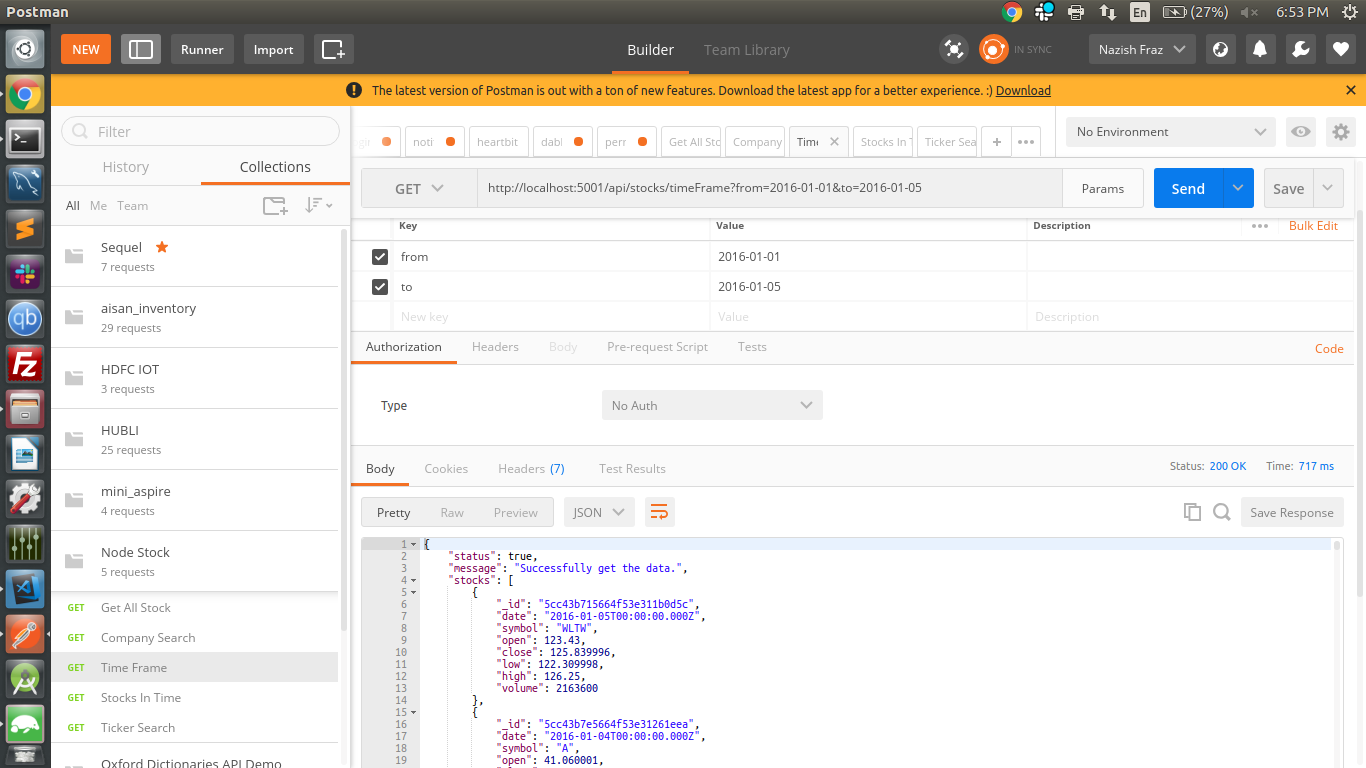Screen dimensions: 1366x768
Task: Open Chrome from the Ubuntu dock
Action: point(25,96)
